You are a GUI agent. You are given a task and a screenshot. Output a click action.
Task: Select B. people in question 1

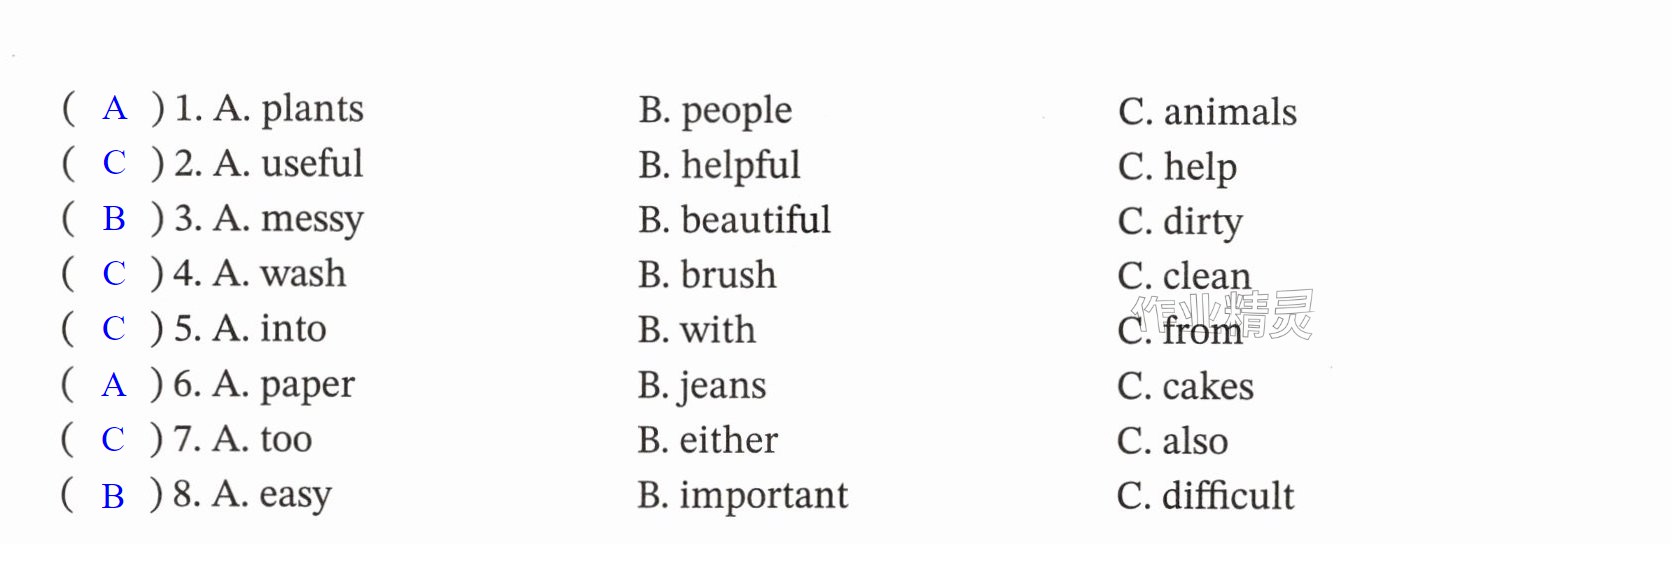[715, 111]
